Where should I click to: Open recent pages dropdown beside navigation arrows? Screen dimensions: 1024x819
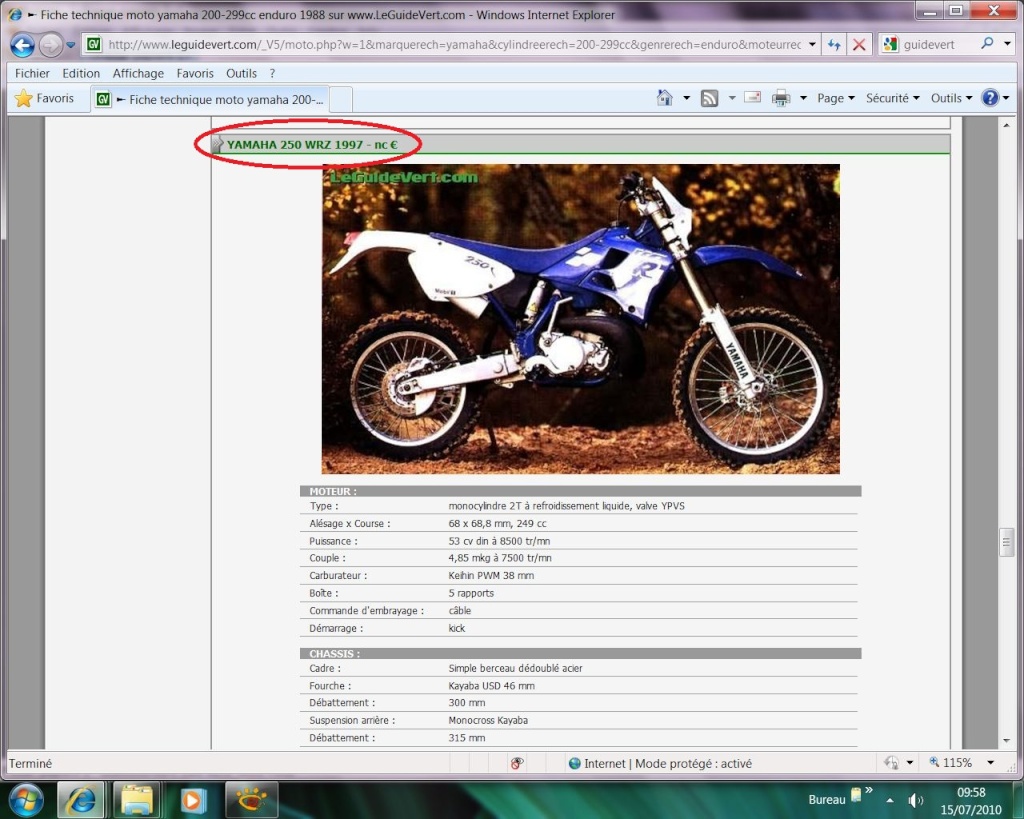tap(71, 45)
